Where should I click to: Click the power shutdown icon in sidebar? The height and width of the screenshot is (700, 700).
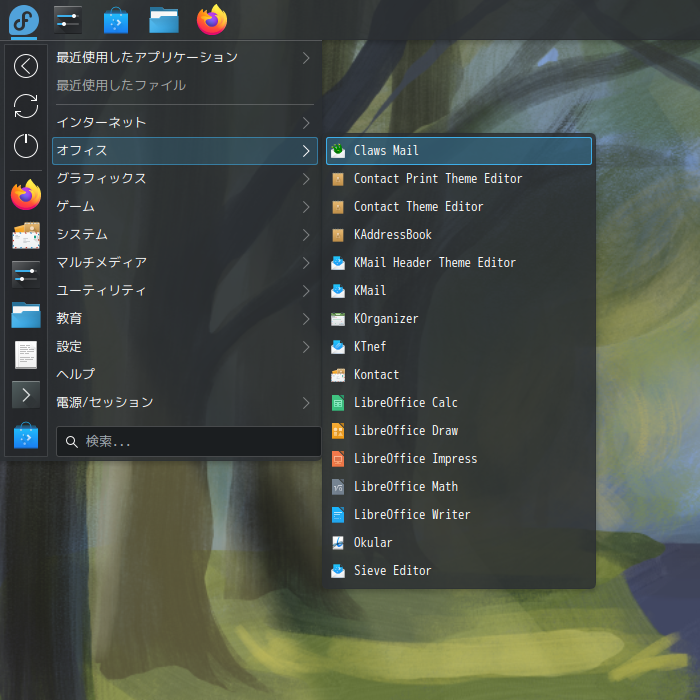[26, 146]
